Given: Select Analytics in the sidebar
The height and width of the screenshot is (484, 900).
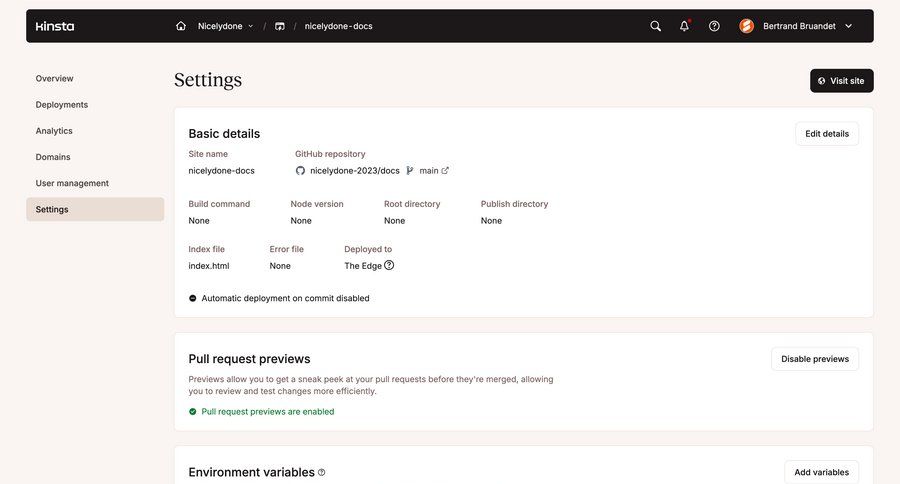Looking at the screenshot, I should (x=54, y=131).
